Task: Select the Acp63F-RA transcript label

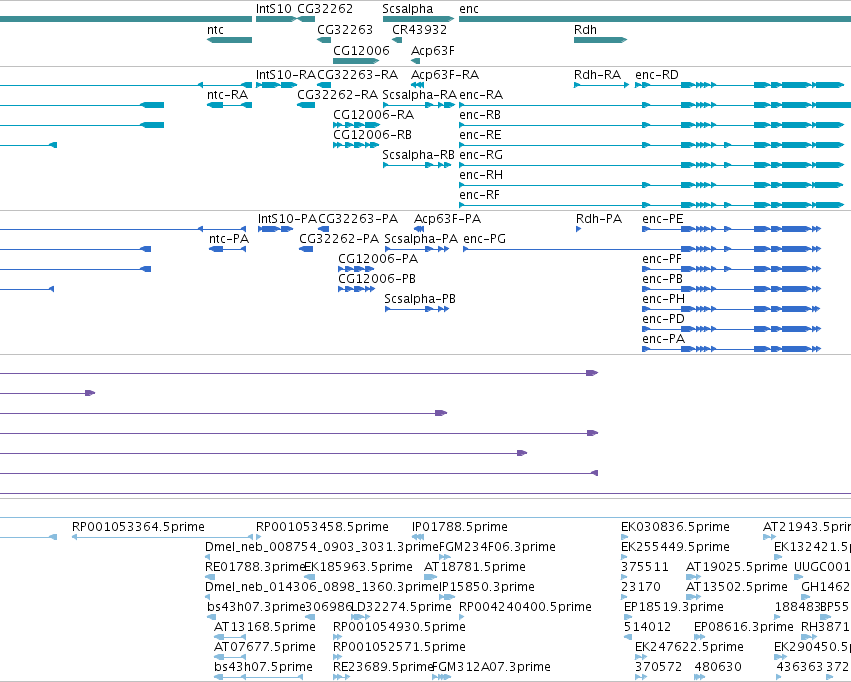Action: tap(445, 75)
